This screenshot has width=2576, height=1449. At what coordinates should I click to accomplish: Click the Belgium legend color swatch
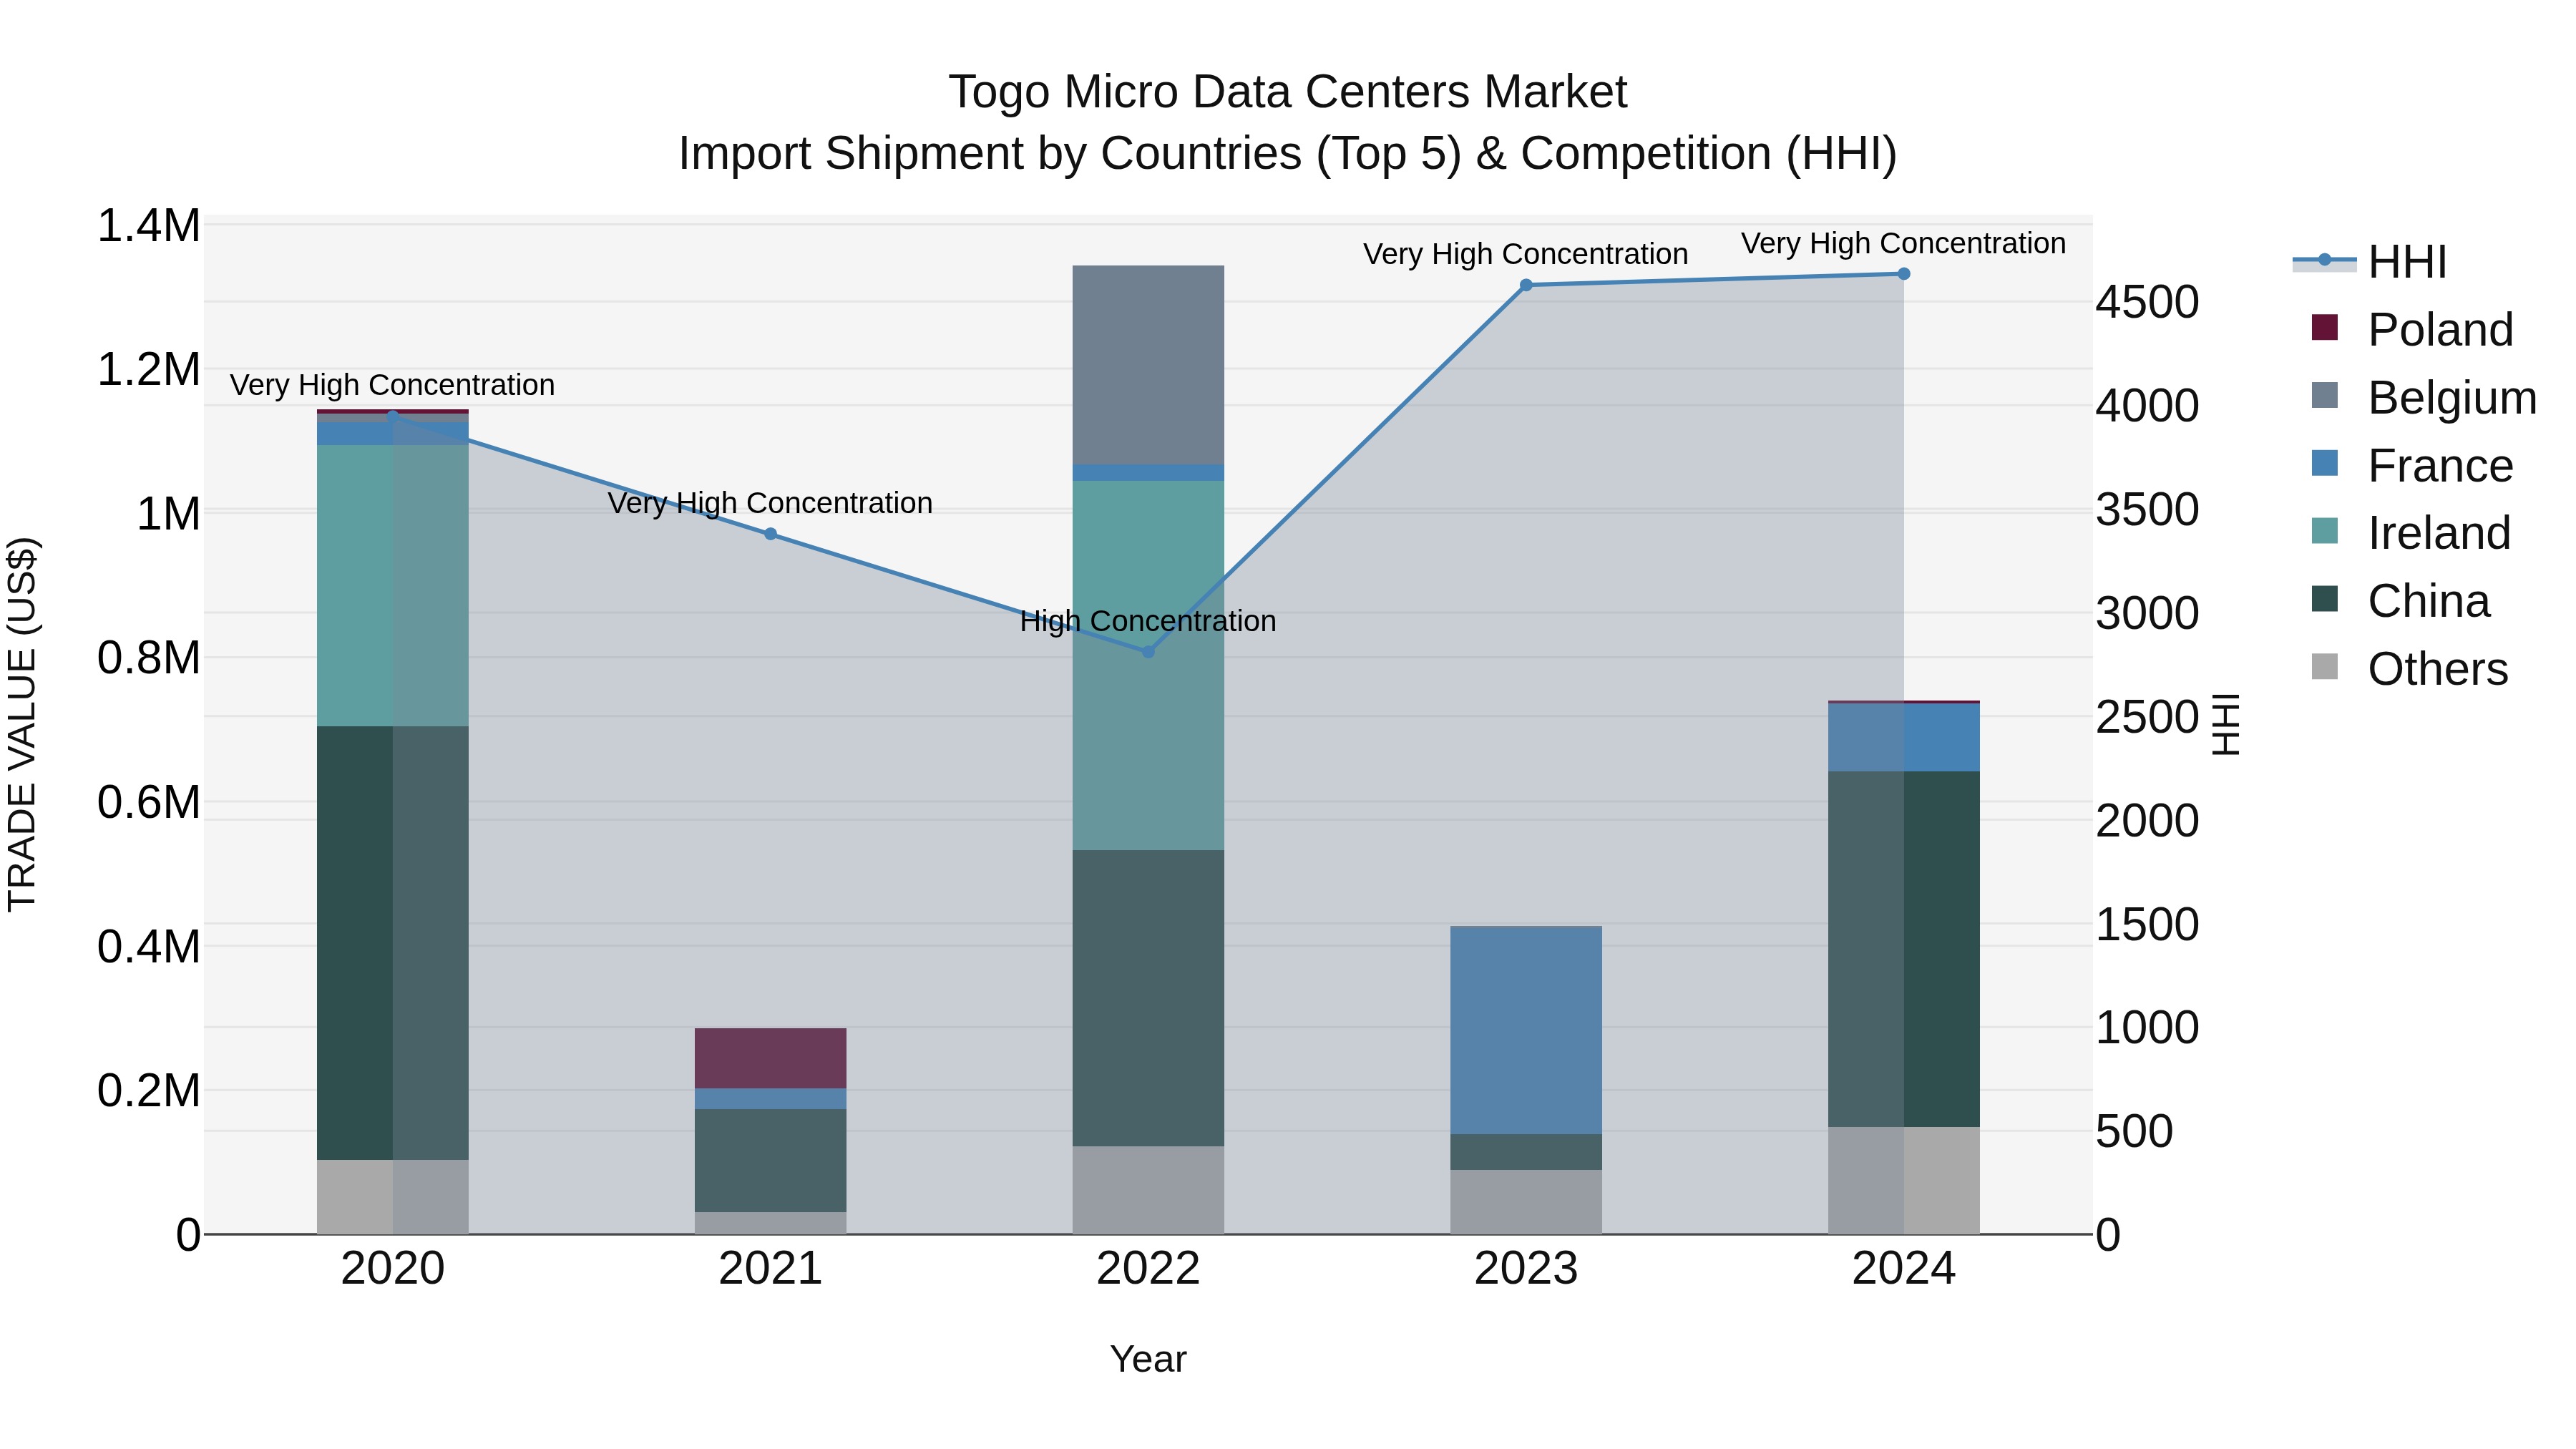coord(2325,395)
